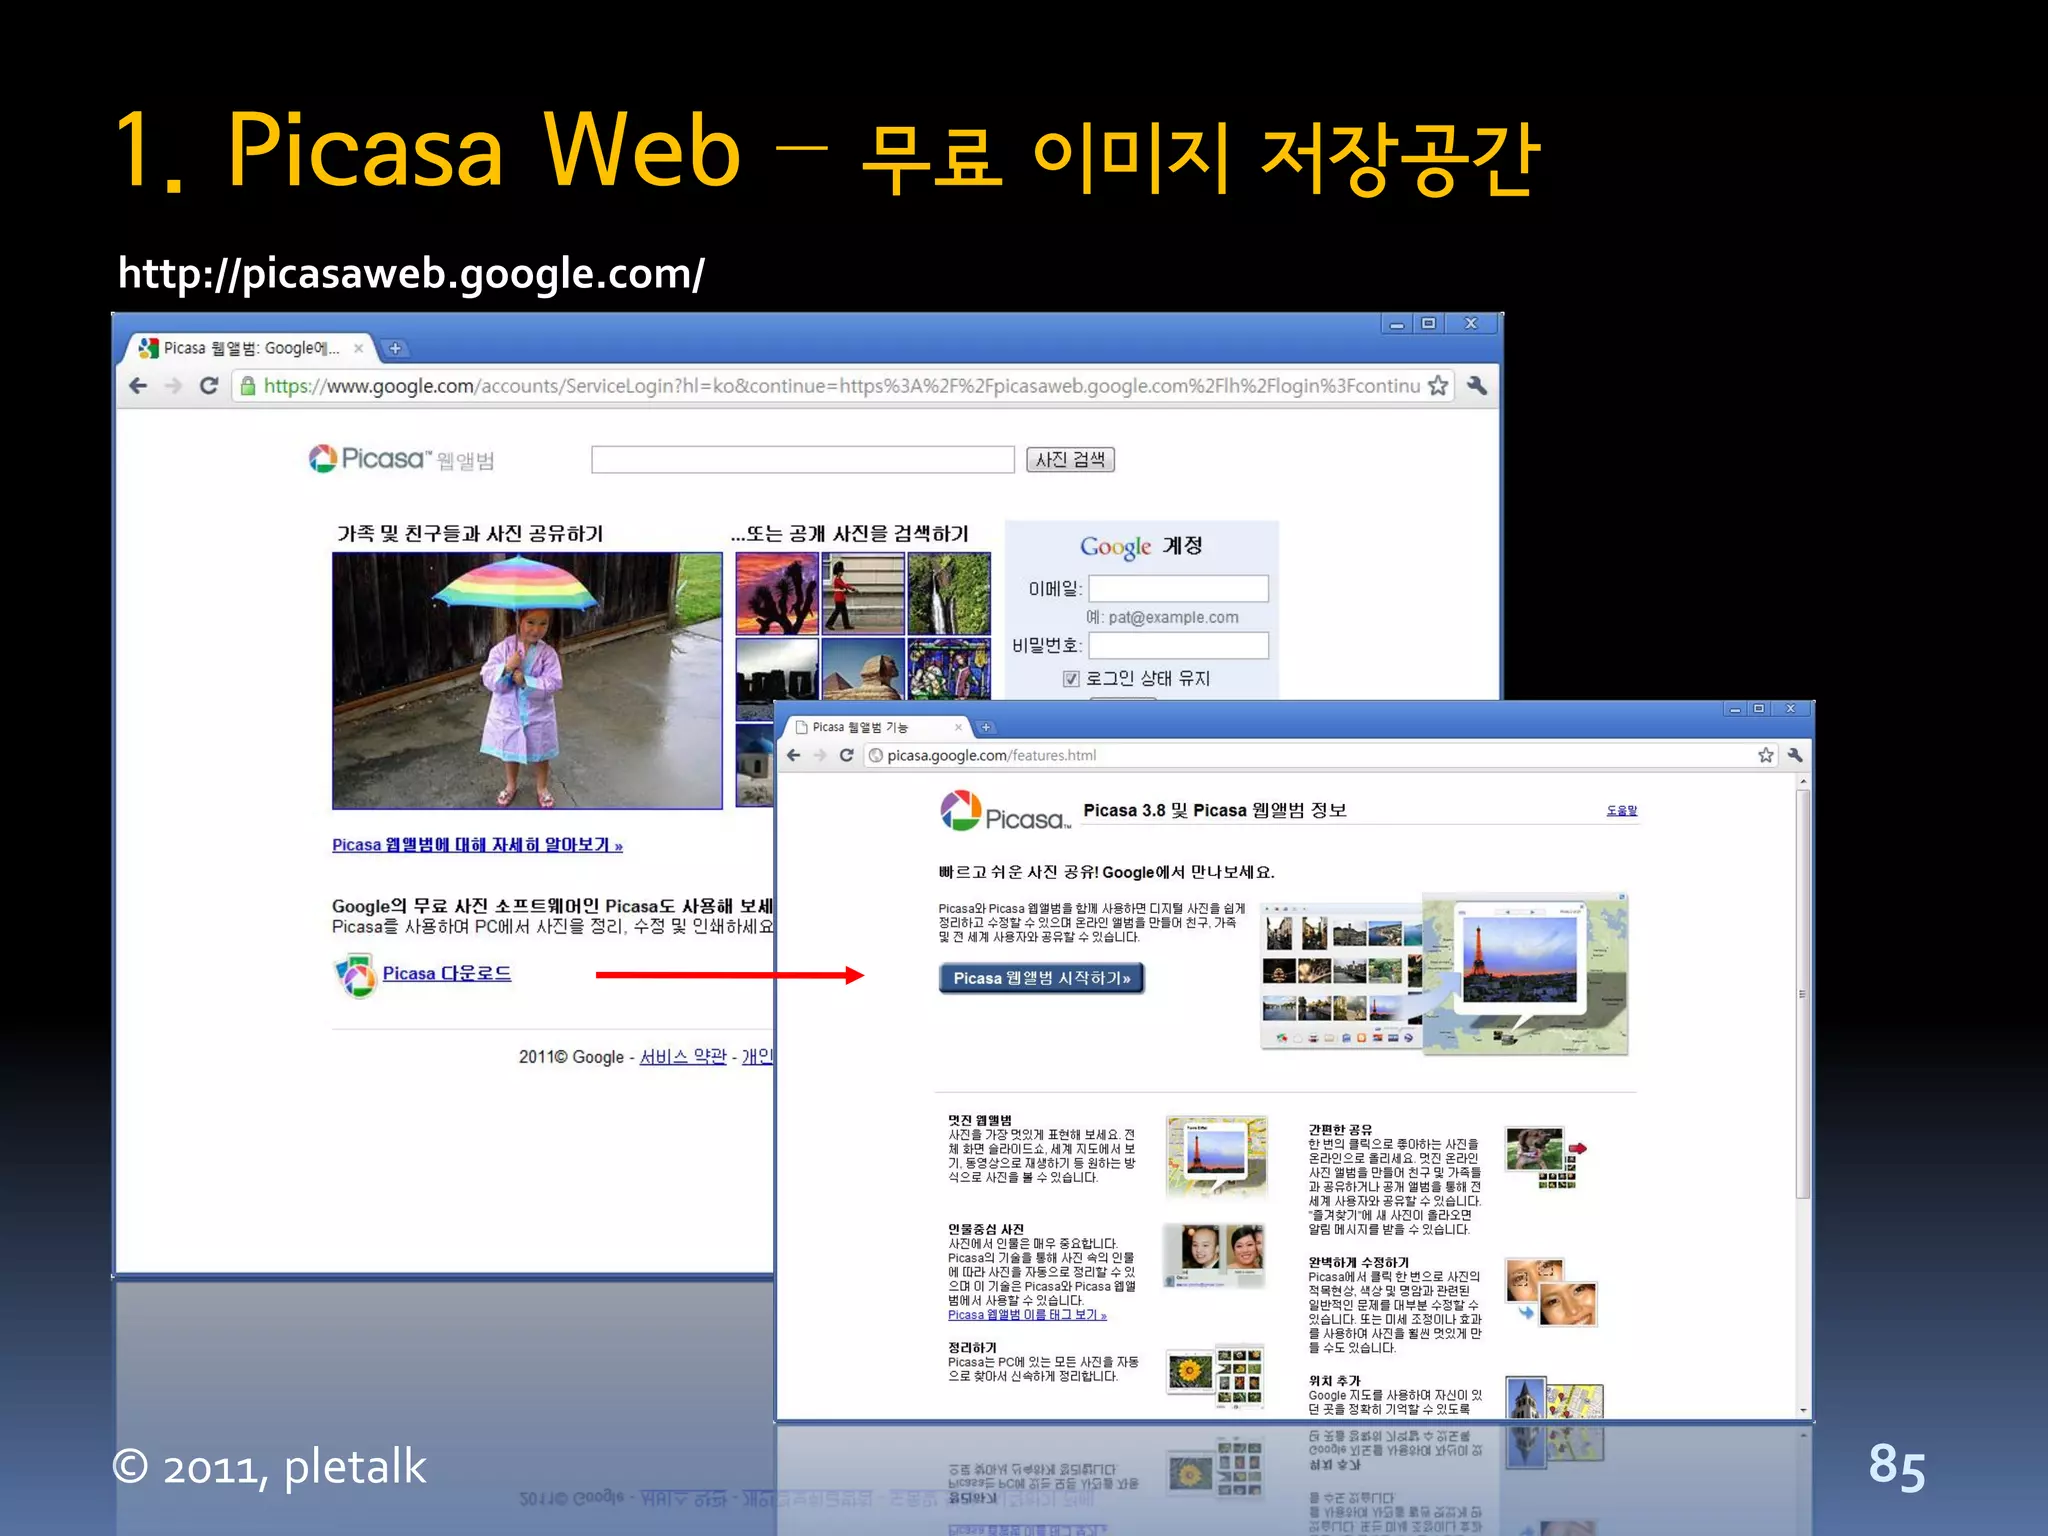The width and height of the screenshot is (2048, 1536).
Task: Click the photo search text field
Action: pyautogui.click(x=803, y=459)
